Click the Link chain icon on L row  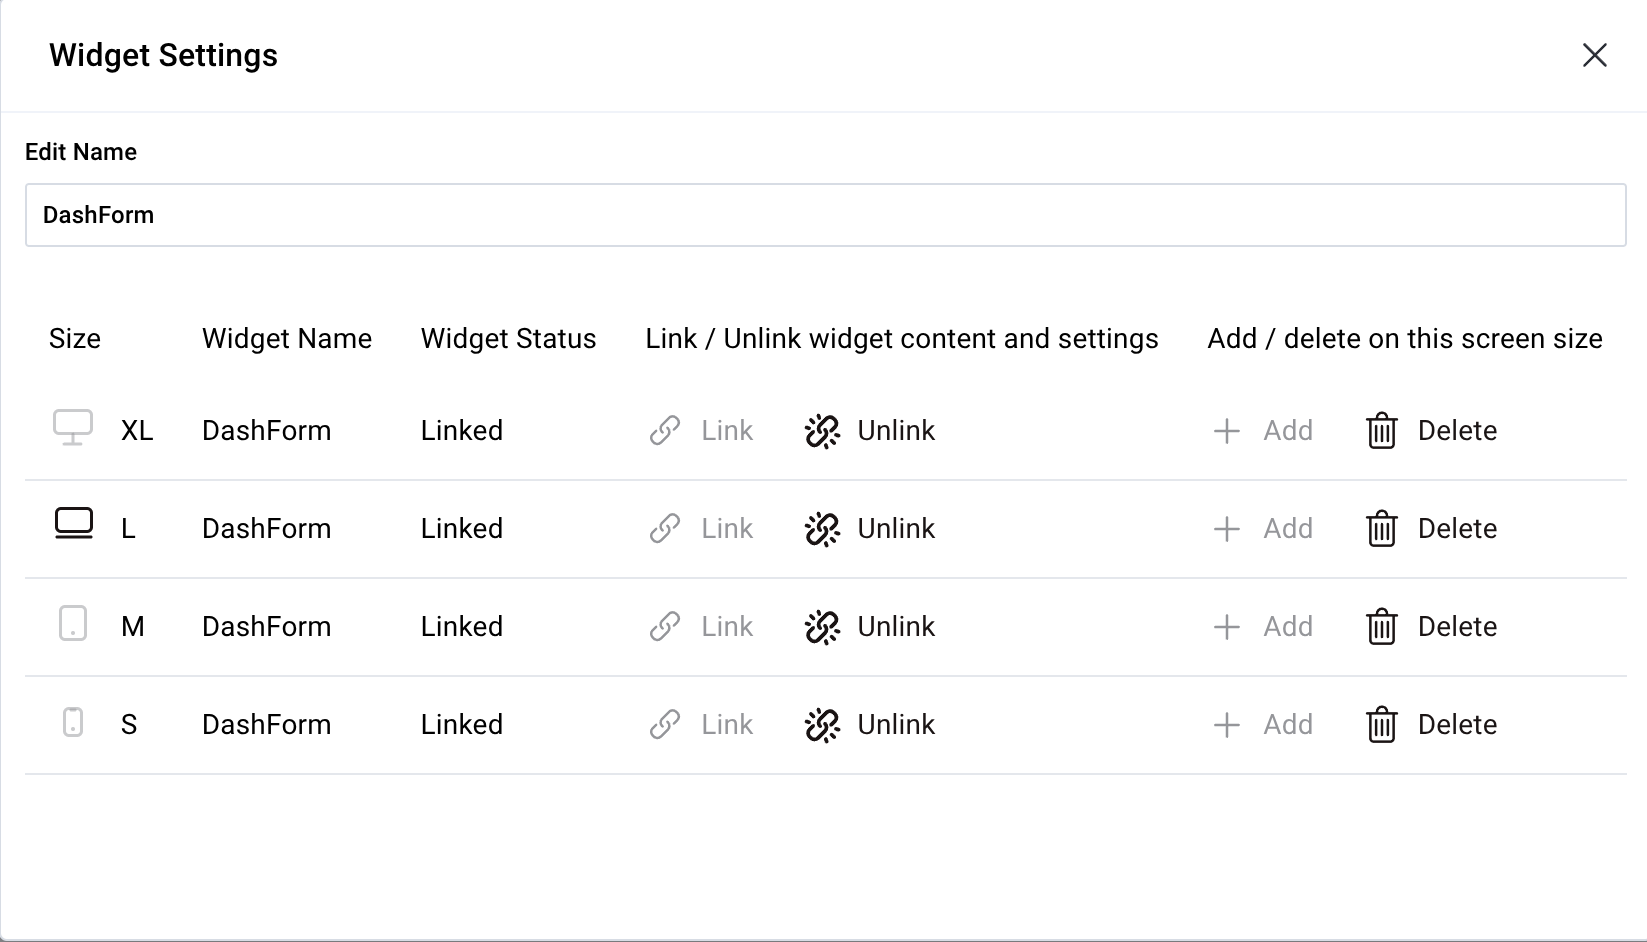(663, 528)
